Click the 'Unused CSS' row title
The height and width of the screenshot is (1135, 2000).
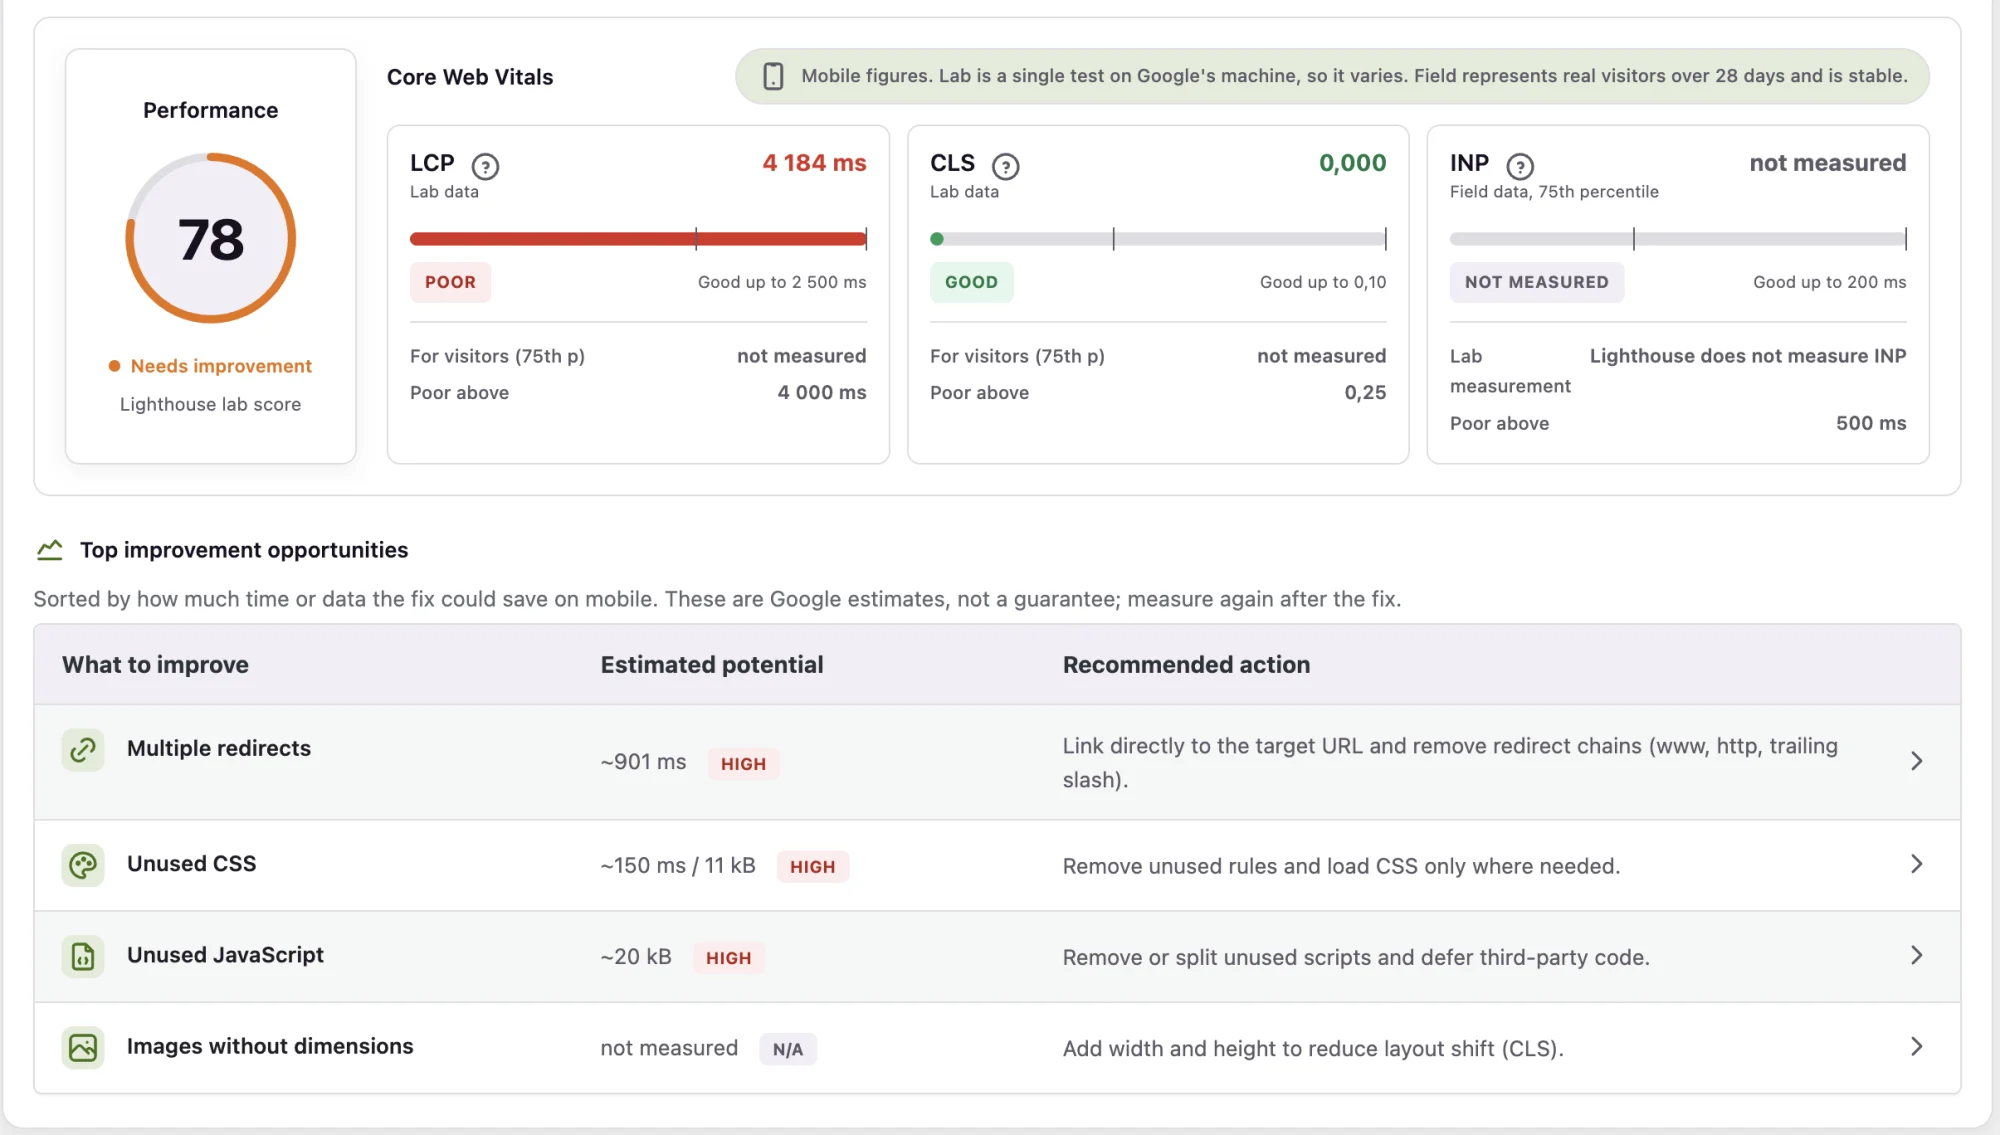click(191, 863)
